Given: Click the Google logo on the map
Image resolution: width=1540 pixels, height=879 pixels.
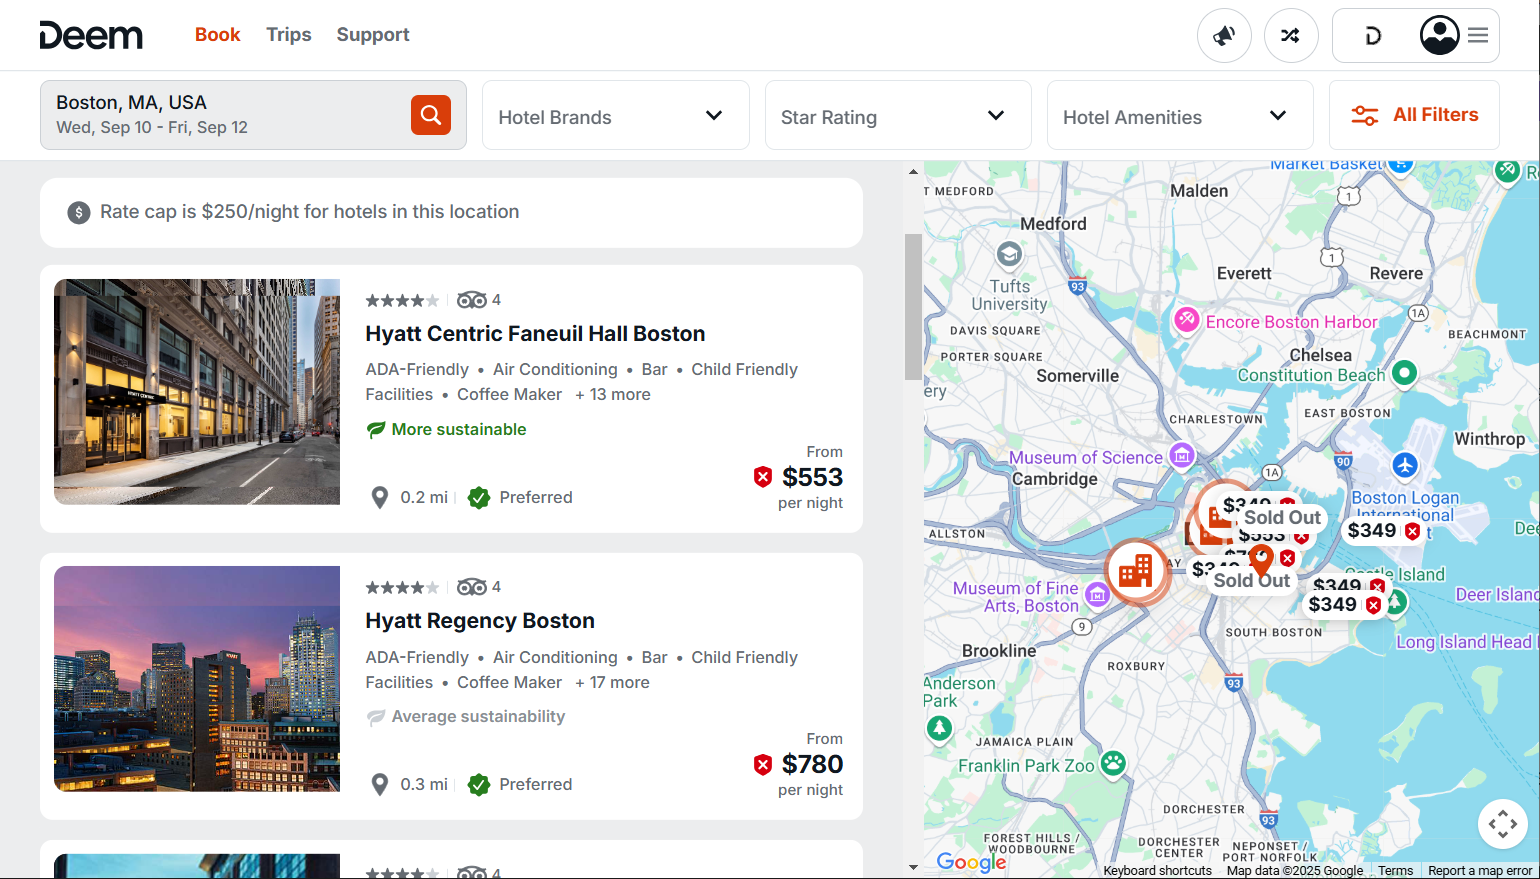Looking at the screenshot, I should (971, 862).
